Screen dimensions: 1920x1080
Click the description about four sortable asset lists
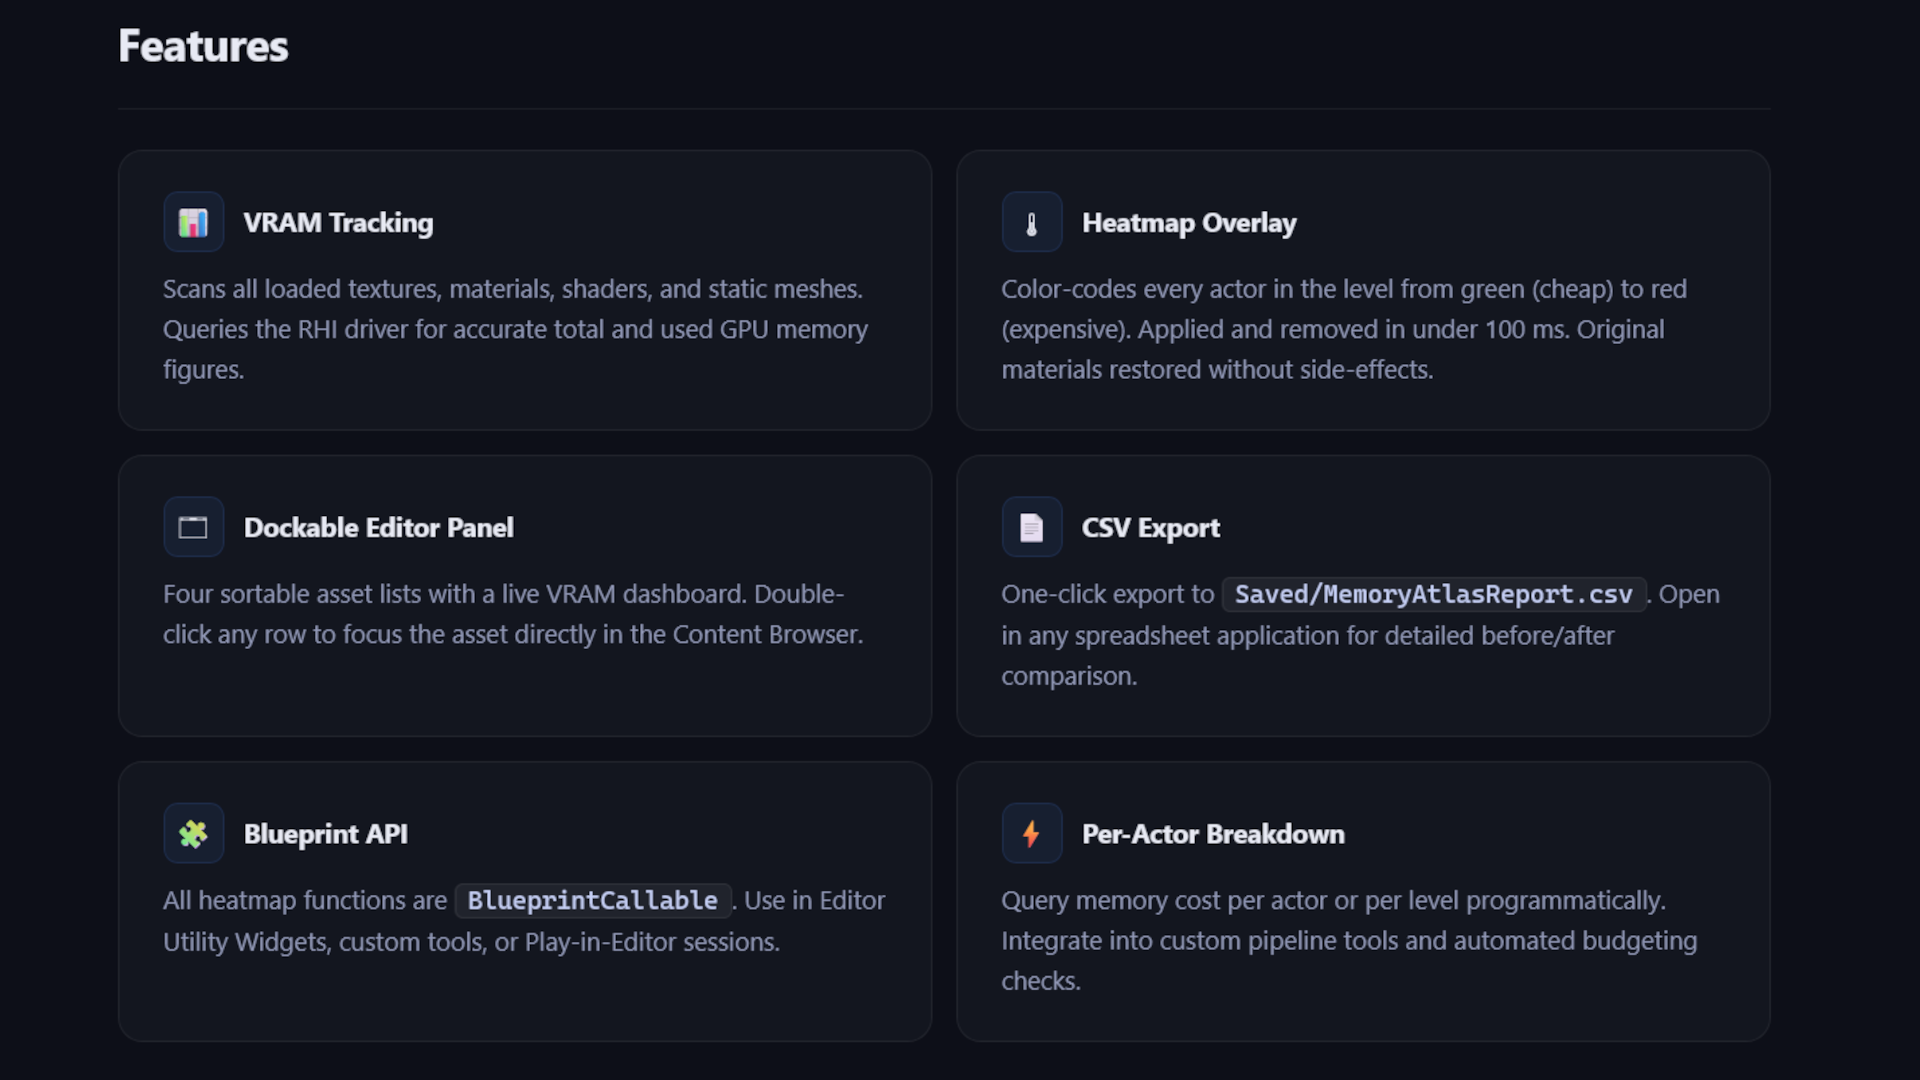[513, 614]
